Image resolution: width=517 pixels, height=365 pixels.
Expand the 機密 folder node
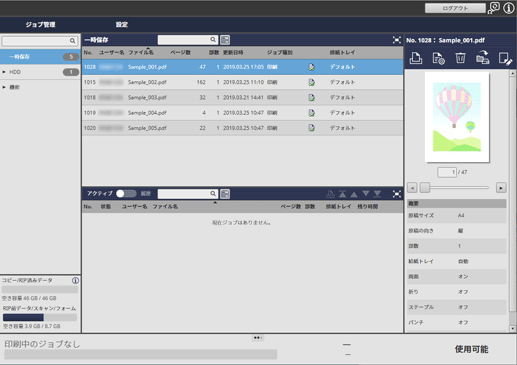4,87
